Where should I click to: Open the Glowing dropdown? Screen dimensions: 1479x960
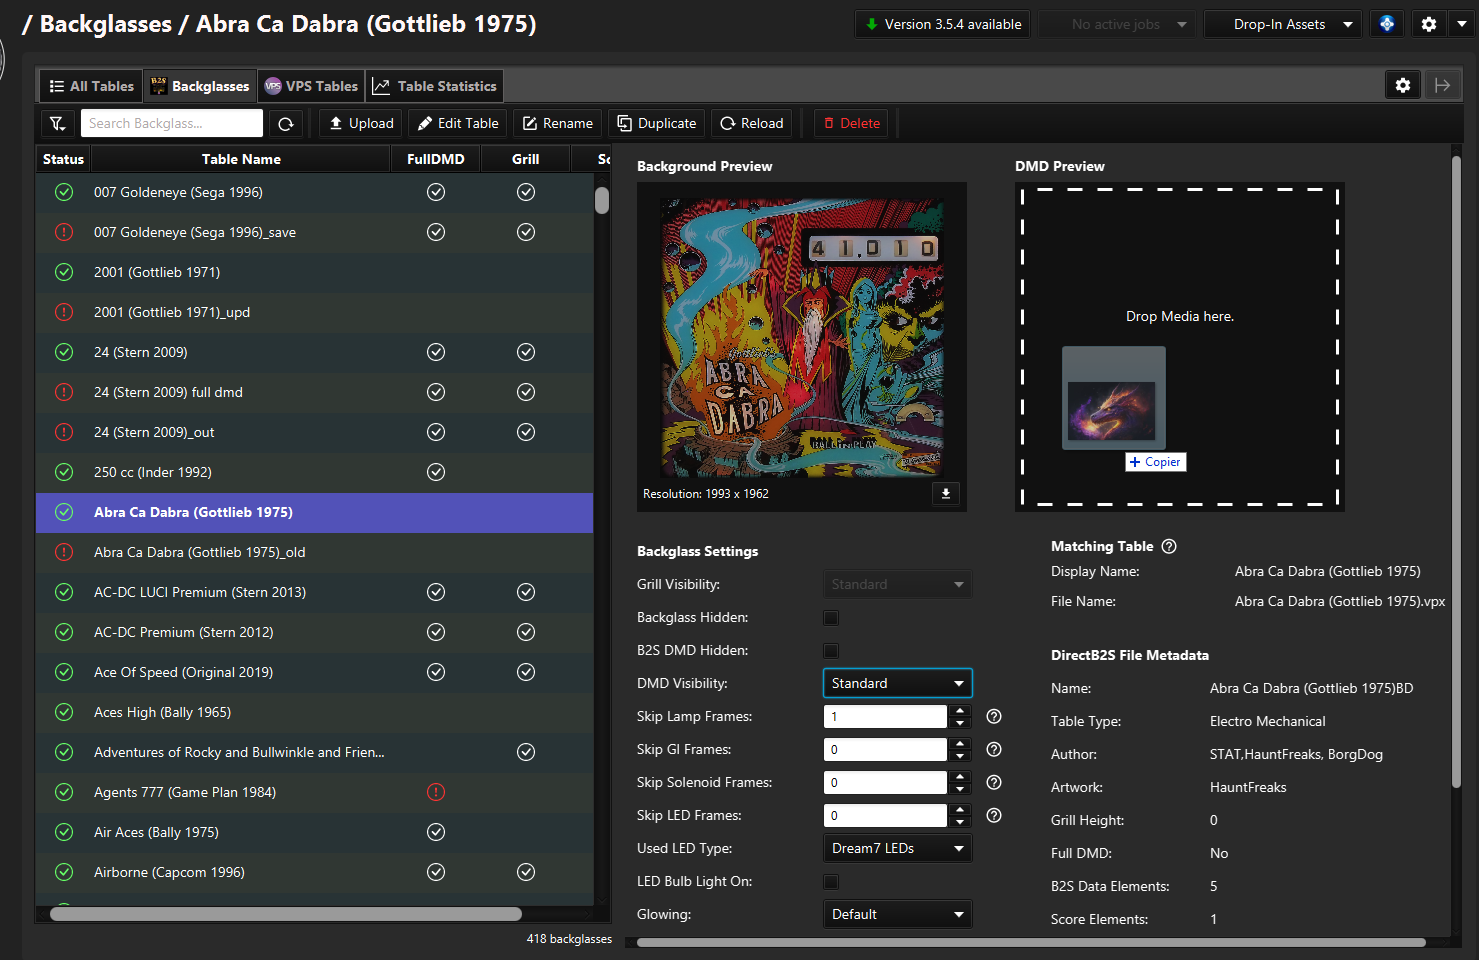[x=897, y=914]
